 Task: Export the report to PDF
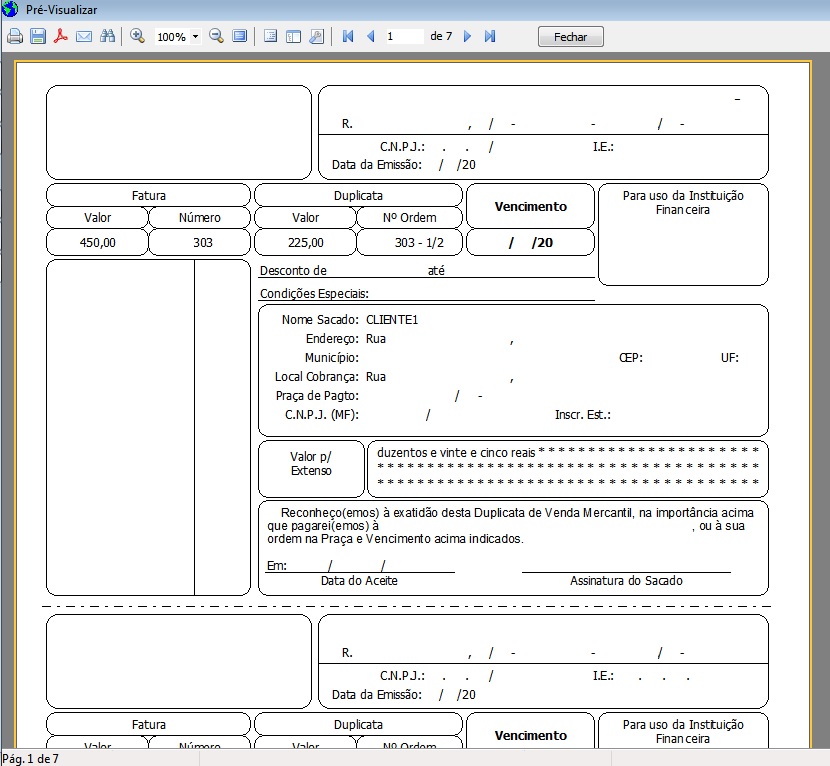pyautogui.click(x=61, y=37)
